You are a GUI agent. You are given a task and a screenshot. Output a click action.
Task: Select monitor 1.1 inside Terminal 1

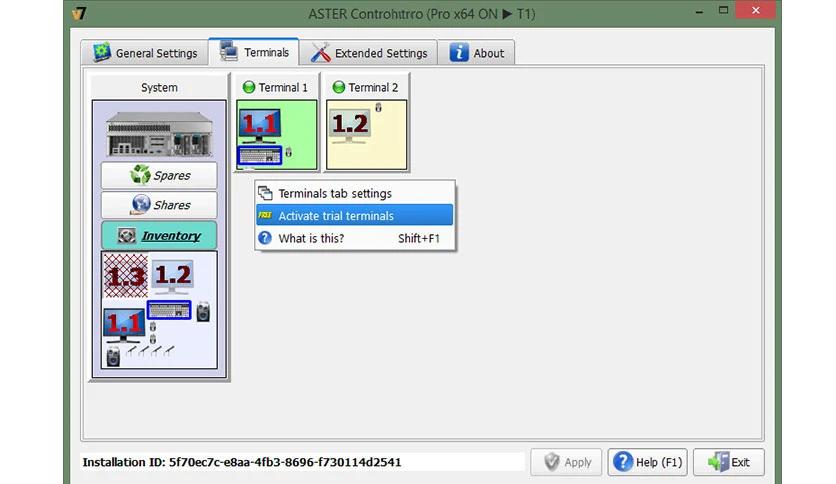[260, 126]
